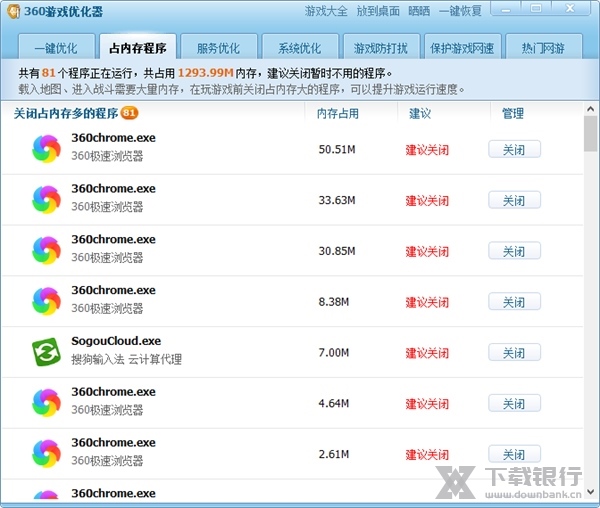Click the orange 81 count badge
Image resolution: width=600 pixels, height=508 pixels.
pos(129,113)
